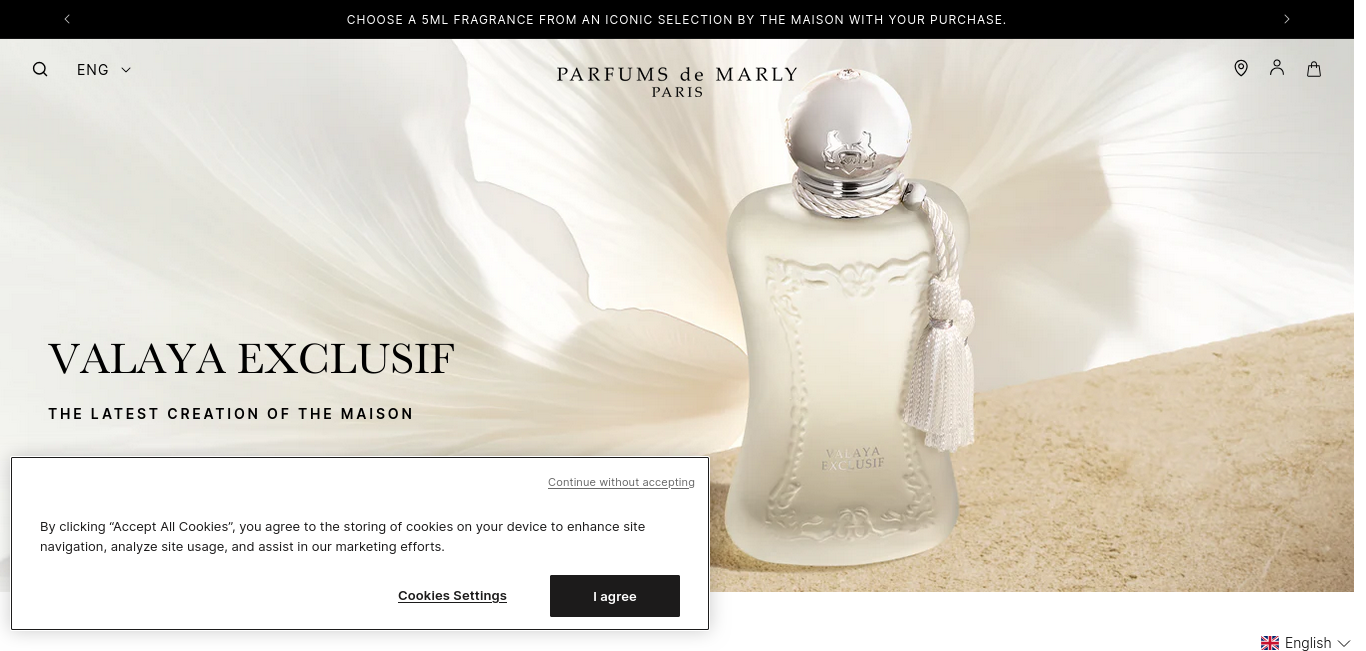Open Cookies Settings
This screenshot has height=651, width=1366.
click(452, 596)
